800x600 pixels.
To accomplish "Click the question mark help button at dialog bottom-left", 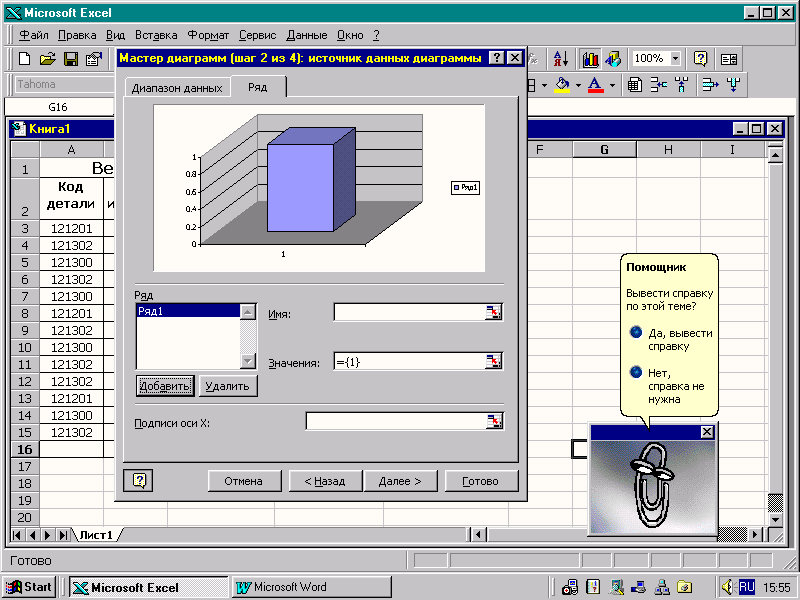I will click(138, 481).
